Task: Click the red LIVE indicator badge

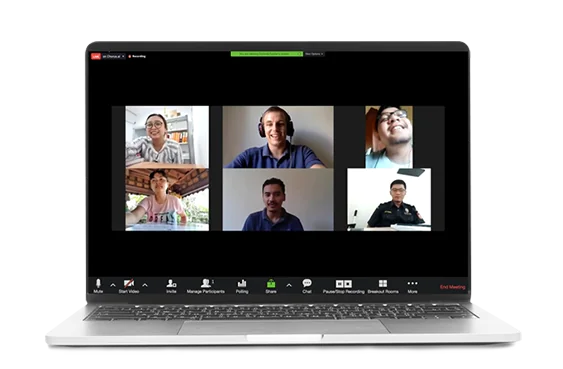Action: (x=96, y=56)
